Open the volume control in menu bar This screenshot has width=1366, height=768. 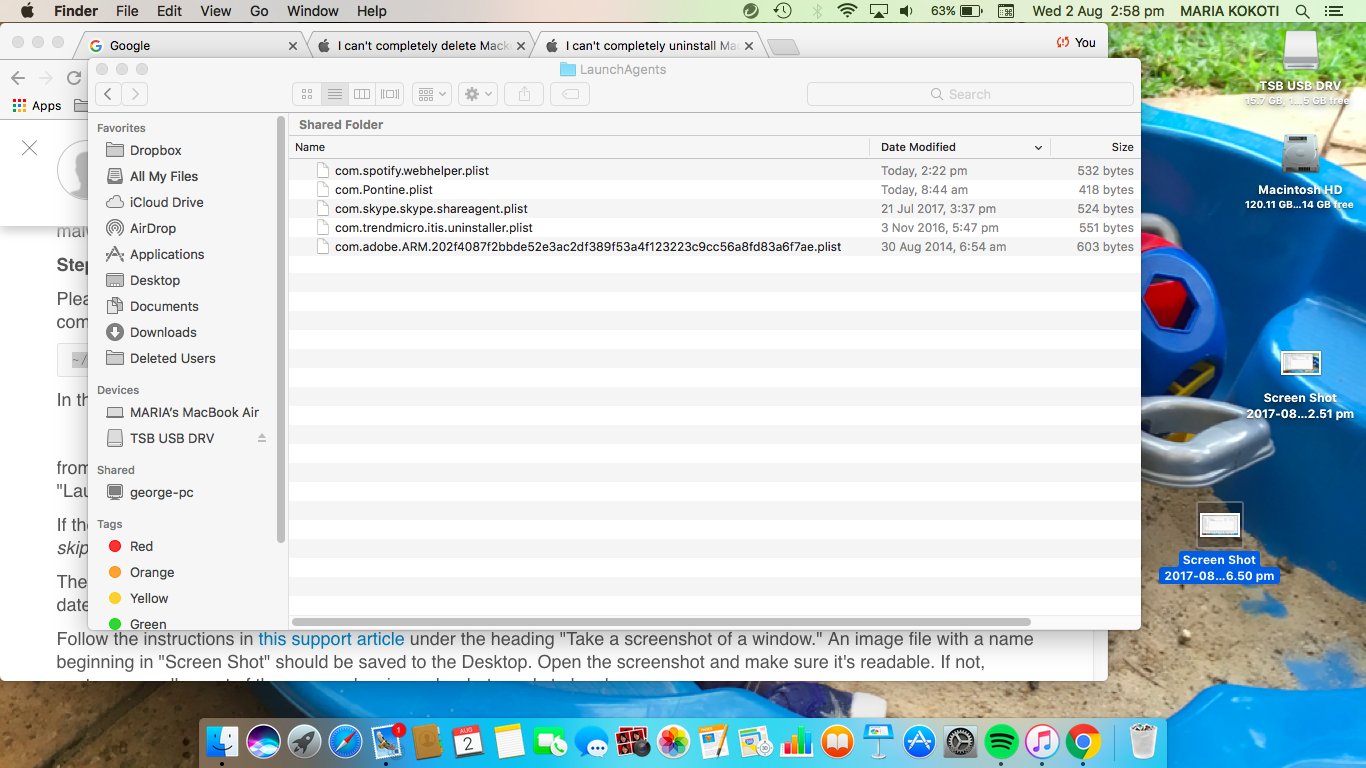click(x=906, y=11)
